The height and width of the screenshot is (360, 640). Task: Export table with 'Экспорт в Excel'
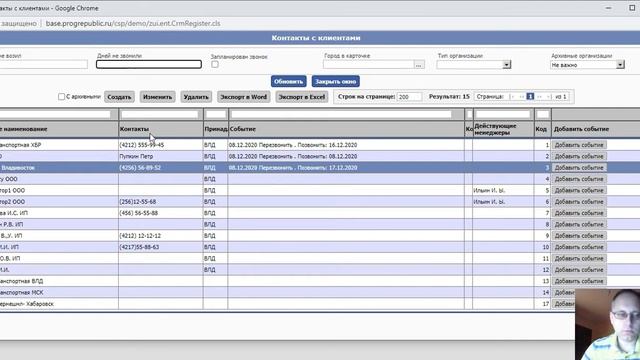[302, 97]
